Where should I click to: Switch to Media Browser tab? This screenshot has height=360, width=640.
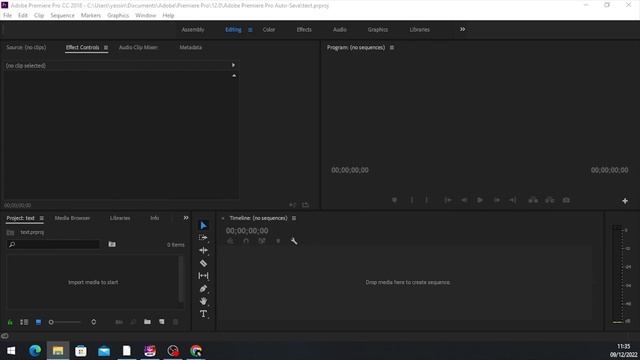72,218
